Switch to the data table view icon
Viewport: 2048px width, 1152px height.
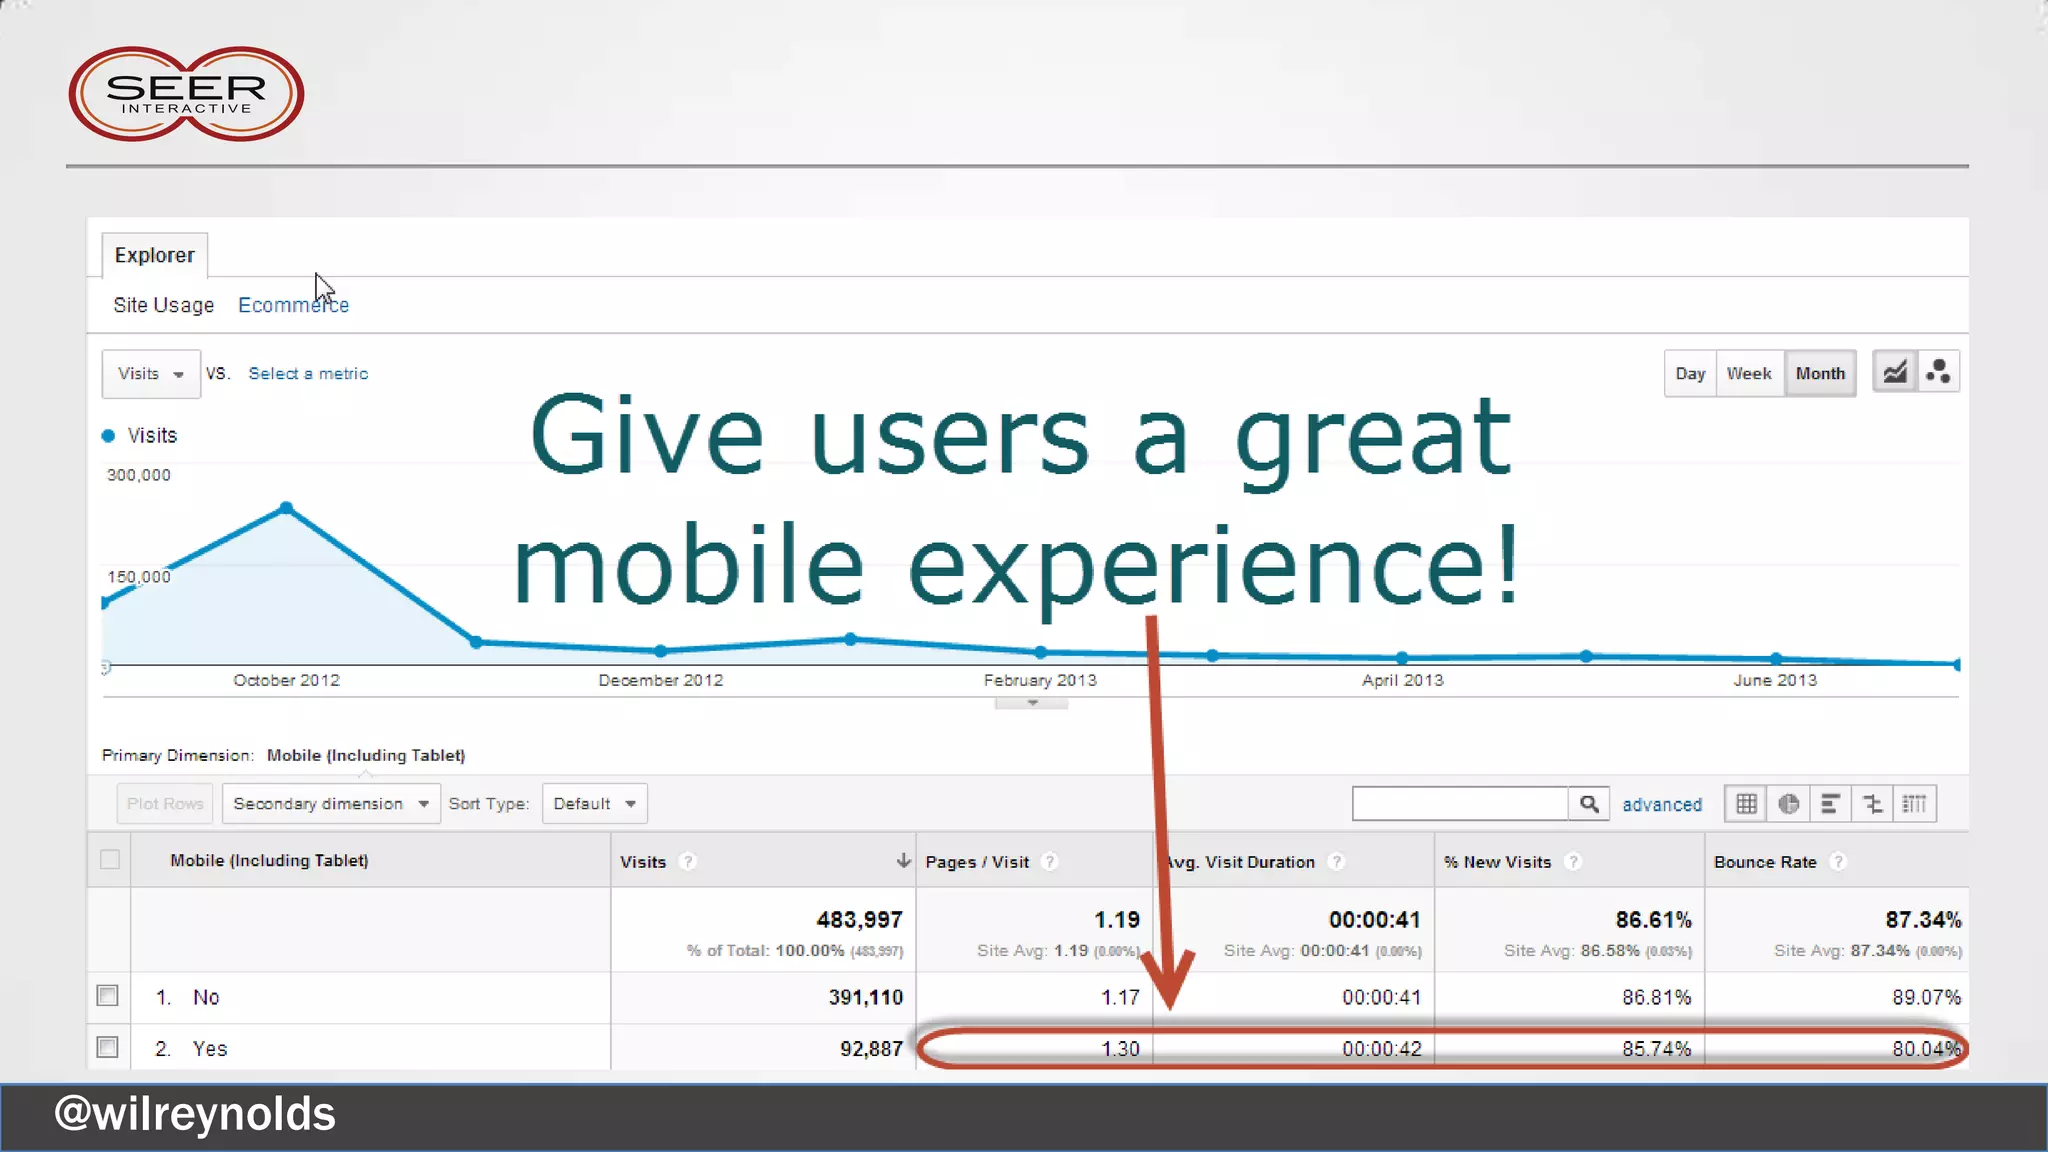tap(1746, 804)
